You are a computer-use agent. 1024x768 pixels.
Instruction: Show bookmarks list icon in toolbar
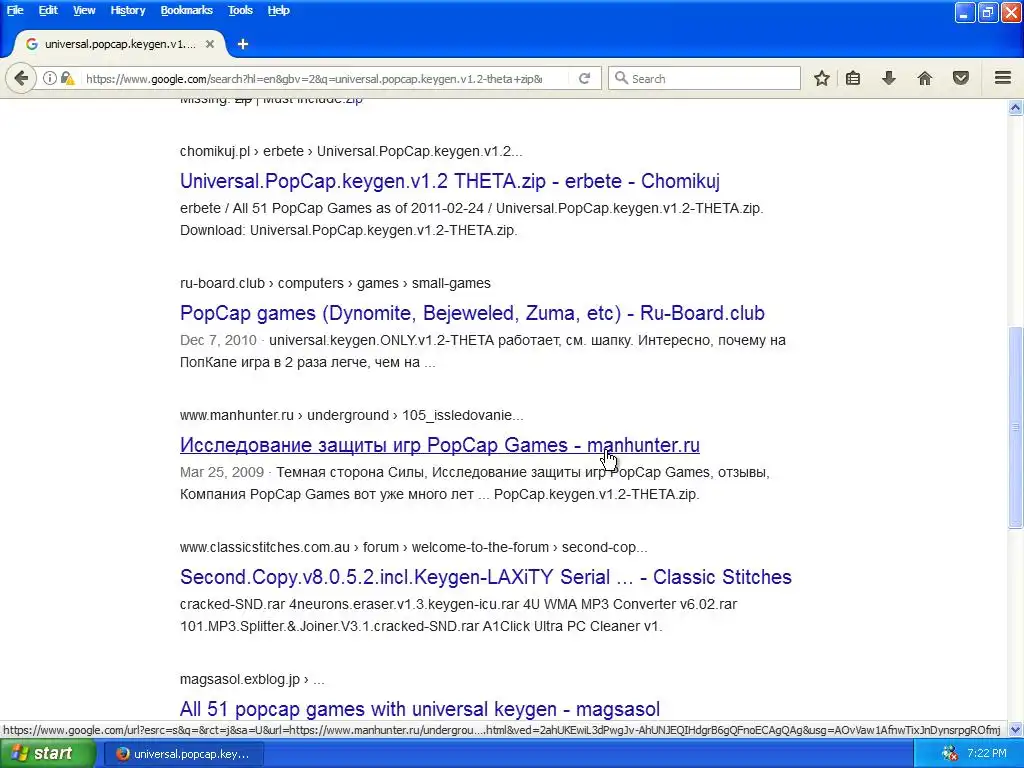853,78
